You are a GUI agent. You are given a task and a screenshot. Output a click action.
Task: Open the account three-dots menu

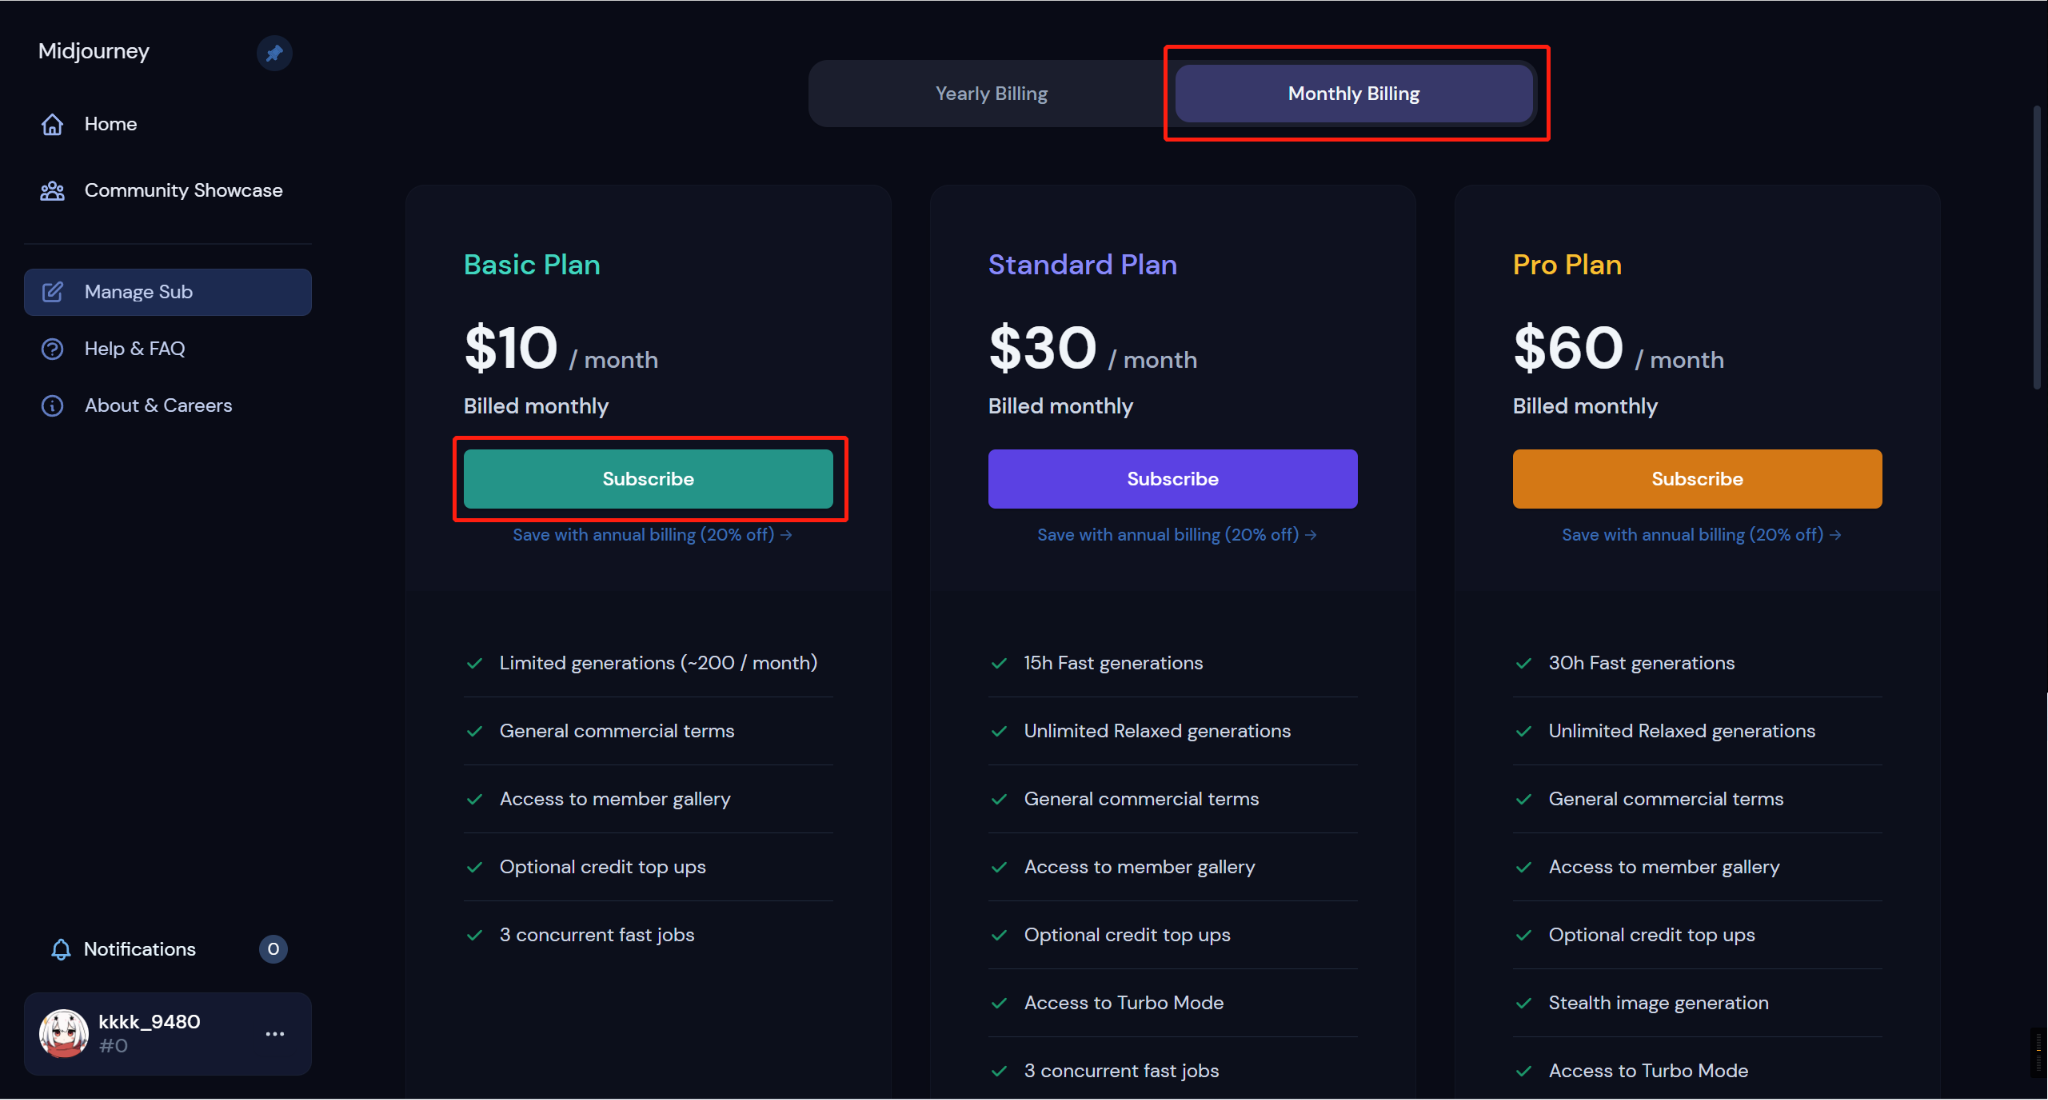[x=275, y=1034]
